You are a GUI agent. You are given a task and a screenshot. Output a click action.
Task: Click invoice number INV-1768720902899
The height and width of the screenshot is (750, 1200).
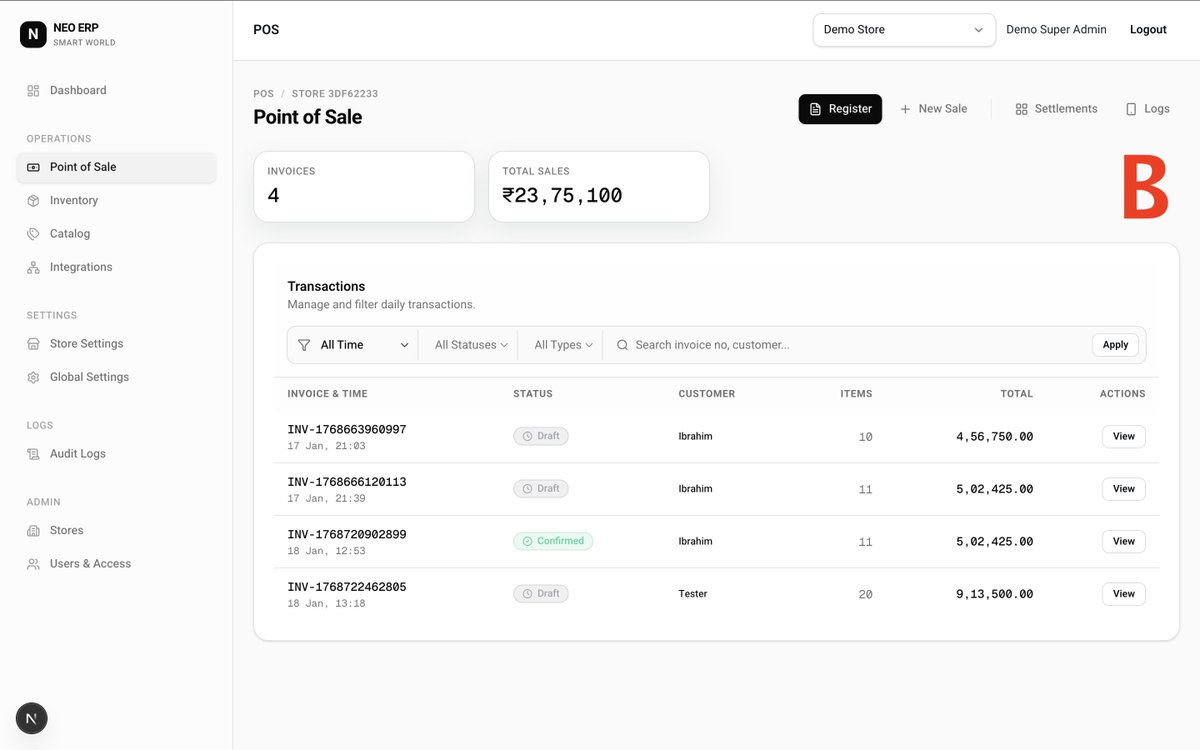pyautogui.click(x=347, y=535)
